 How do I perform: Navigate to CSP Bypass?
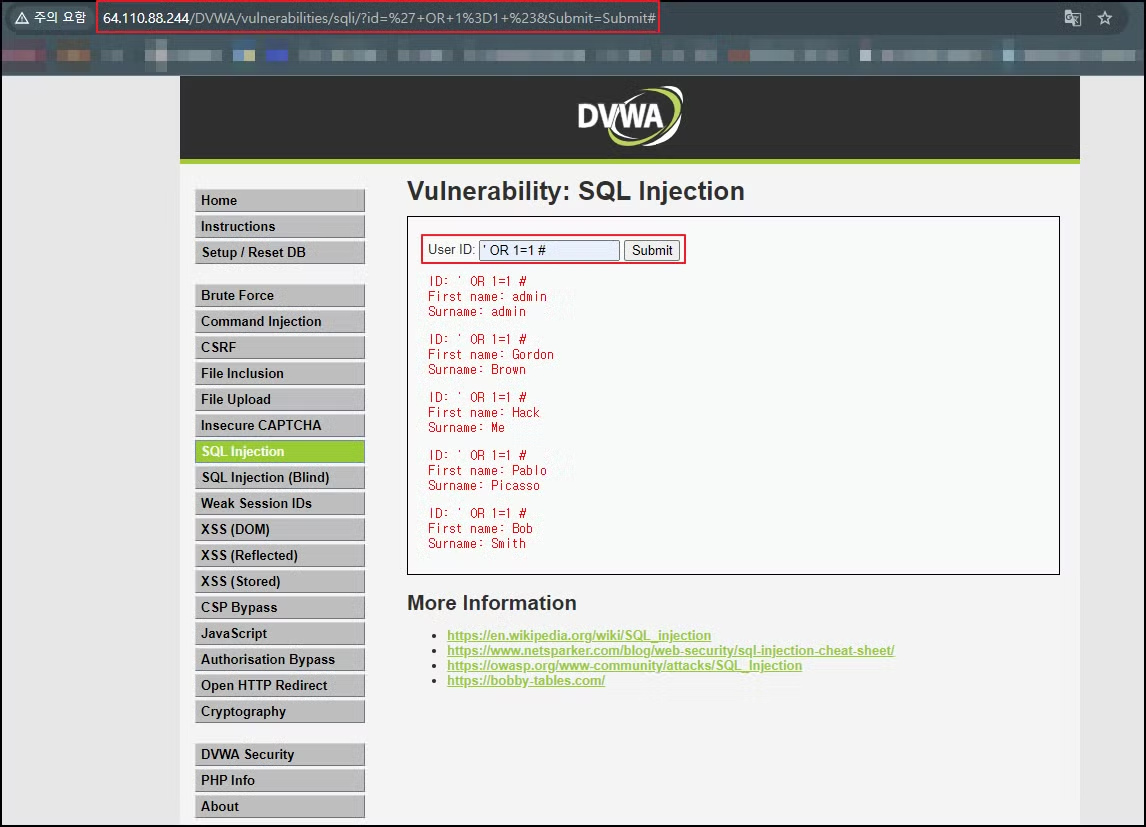(280, 607)
